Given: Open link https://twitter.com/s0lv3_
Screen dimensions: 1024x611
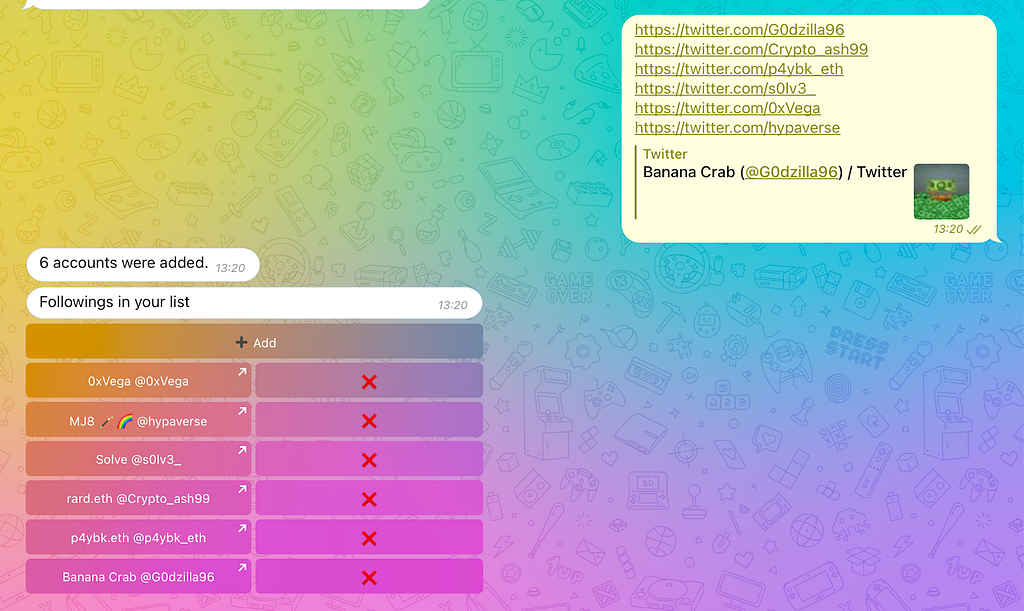Looking at the screenshot, I should 725,88.
